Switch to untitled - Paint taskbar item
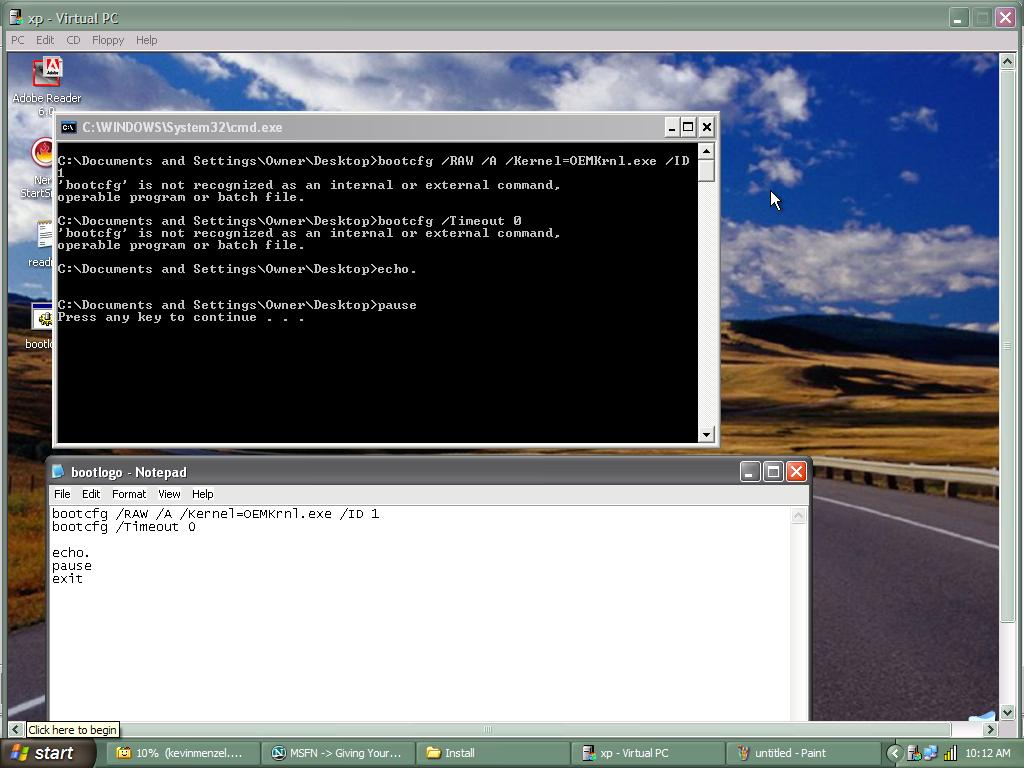The image size is (1024, 768). (x=801, y=753)
